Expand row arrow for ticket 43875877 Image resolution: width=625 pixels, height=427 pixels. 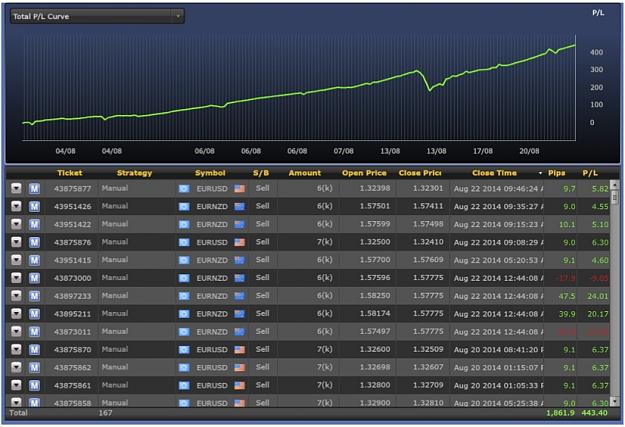tap(16, 188)
